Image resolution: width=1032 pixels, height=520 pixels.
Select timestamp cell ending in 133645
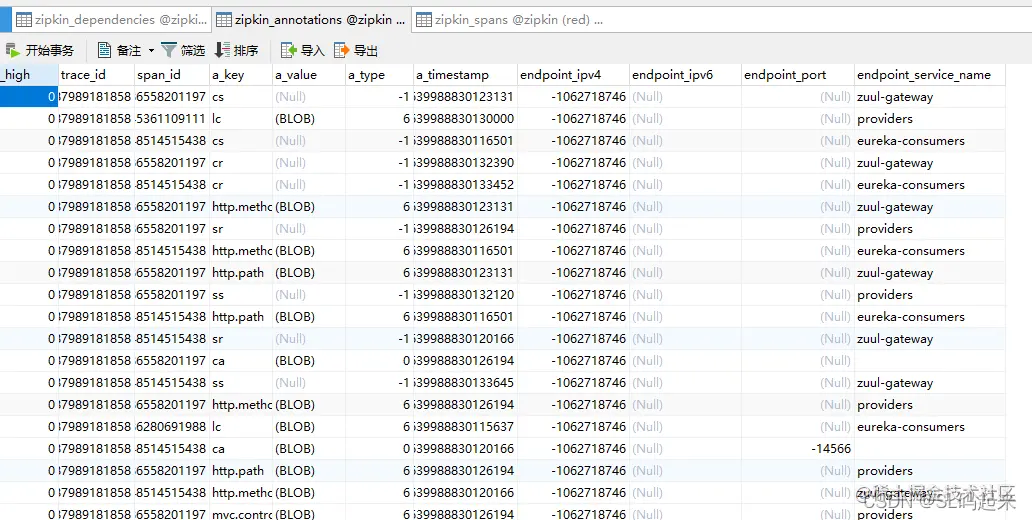point(465,382)
